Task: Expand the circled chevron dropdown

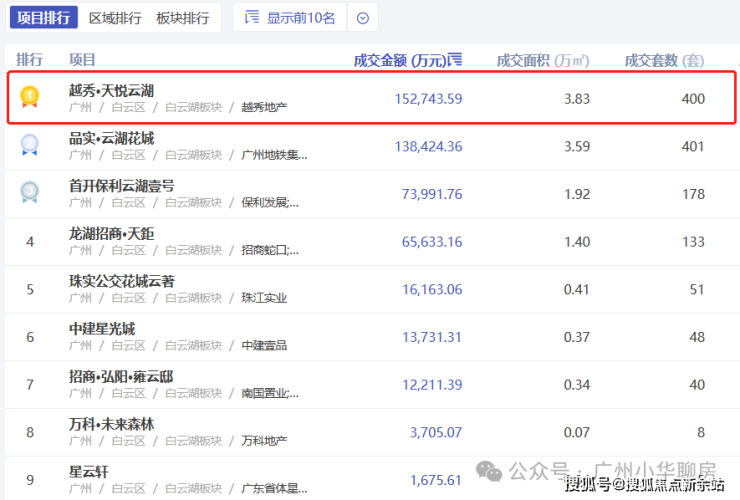Action: point(363,18)
